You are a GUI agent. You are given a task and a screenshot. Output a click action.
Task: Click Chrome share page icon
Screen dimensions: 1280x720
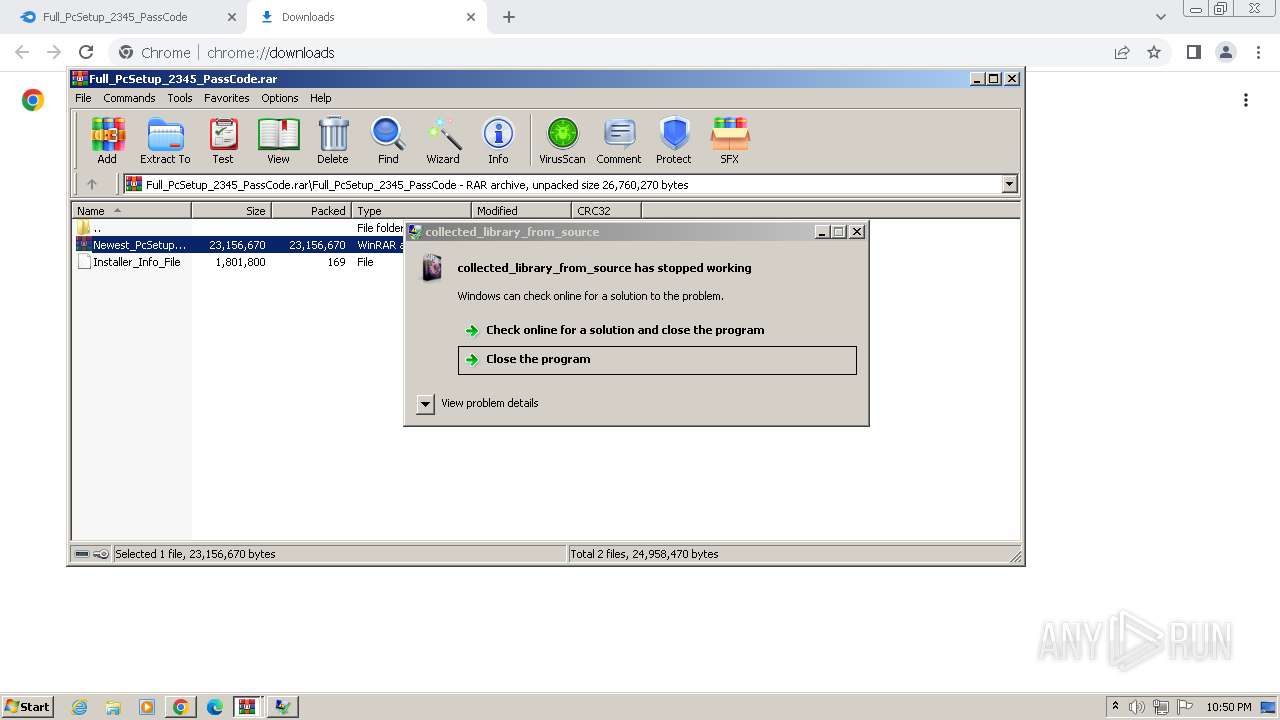point(1122,52)
